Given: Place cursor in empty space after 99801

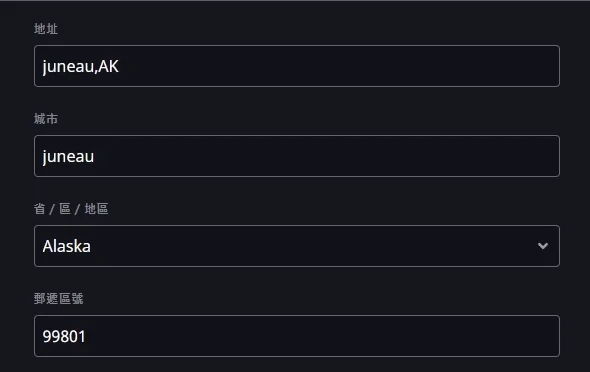Looking at the screenshot, I should (324, 336).
